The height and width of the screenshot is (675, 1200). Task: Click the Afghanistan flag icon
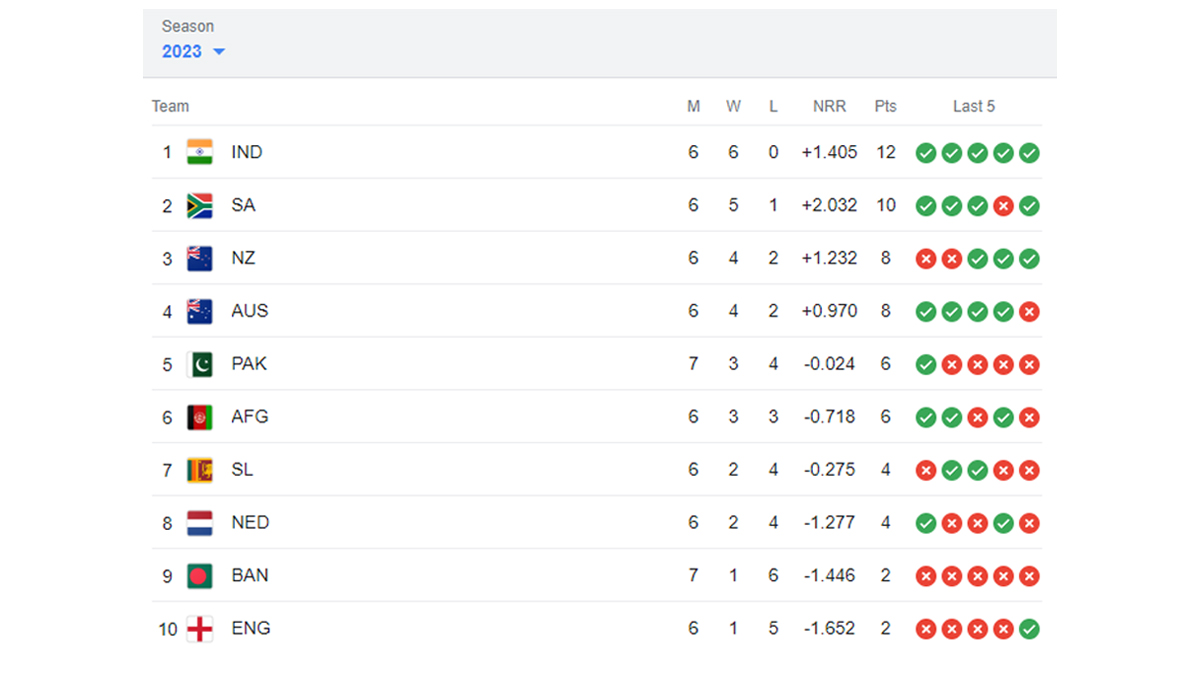click(200, 417)
